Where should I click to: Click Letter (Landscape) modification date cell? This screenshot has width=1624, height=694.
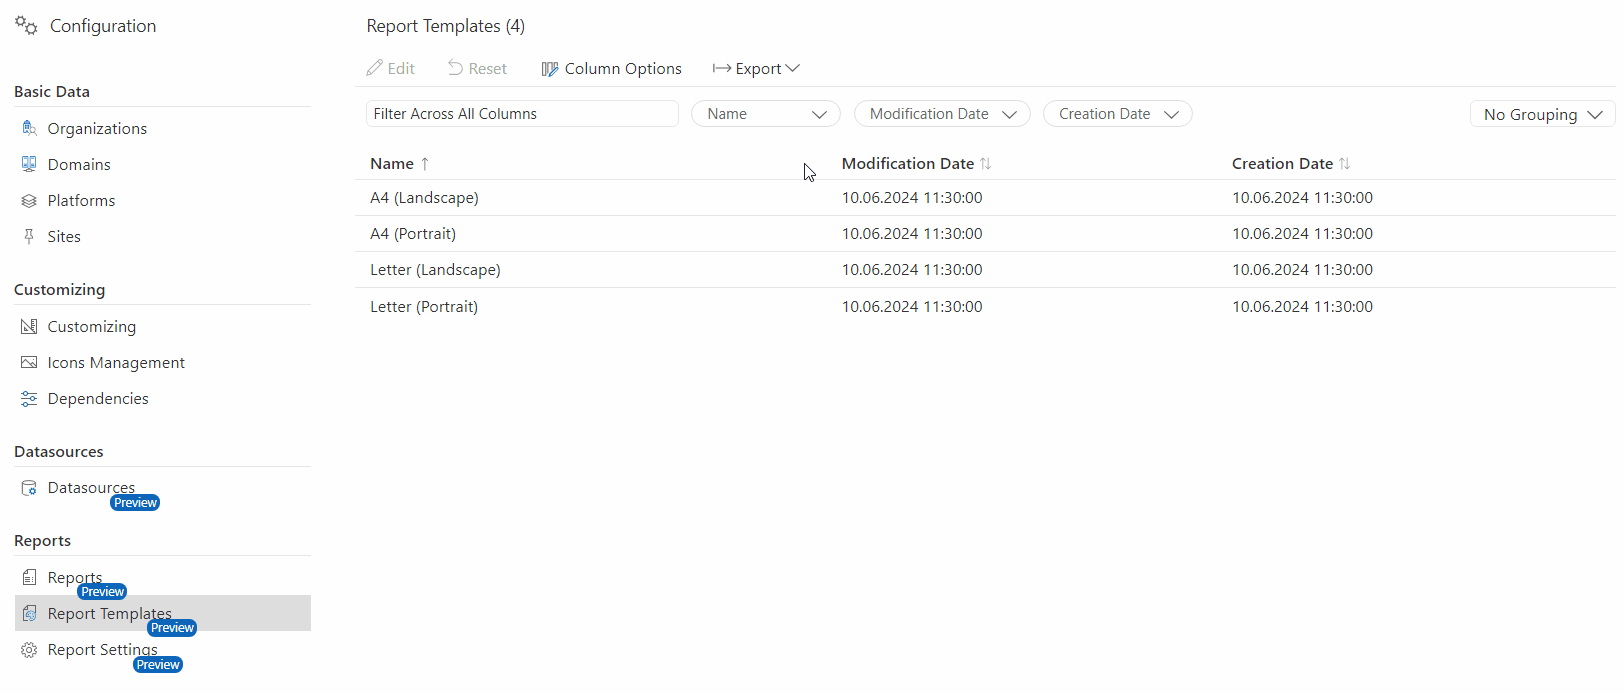coord(912,270)
